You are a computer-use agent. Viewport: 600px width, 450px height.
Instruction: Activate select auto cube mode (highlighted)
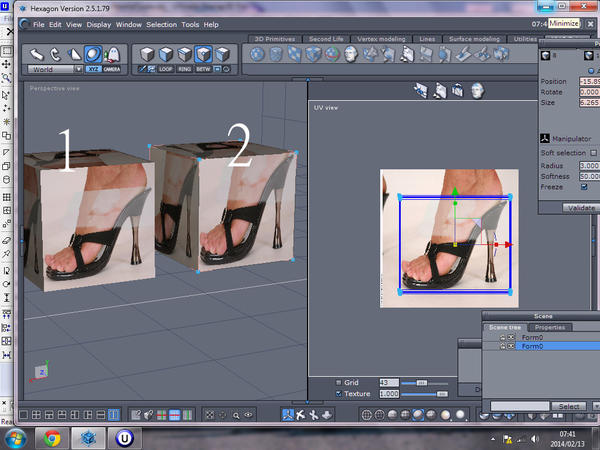[203, 55]
